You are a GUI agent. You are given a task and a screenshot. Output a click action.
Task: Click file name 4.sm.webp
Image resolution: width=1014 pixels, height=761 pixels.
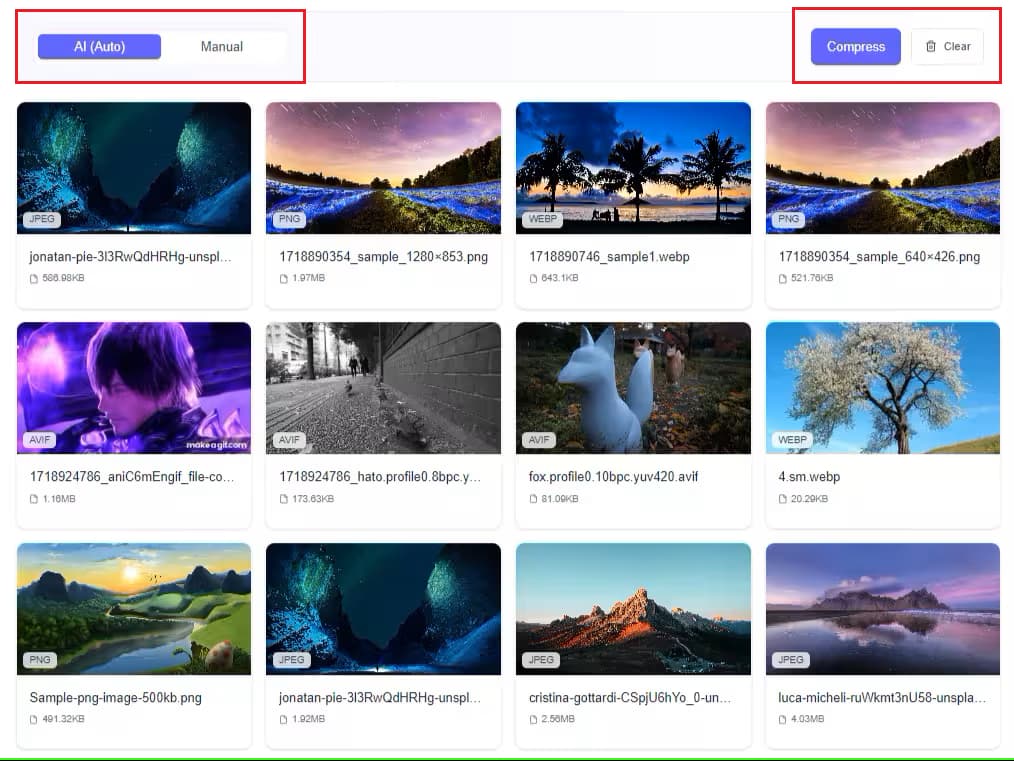(x=809, y=477)
